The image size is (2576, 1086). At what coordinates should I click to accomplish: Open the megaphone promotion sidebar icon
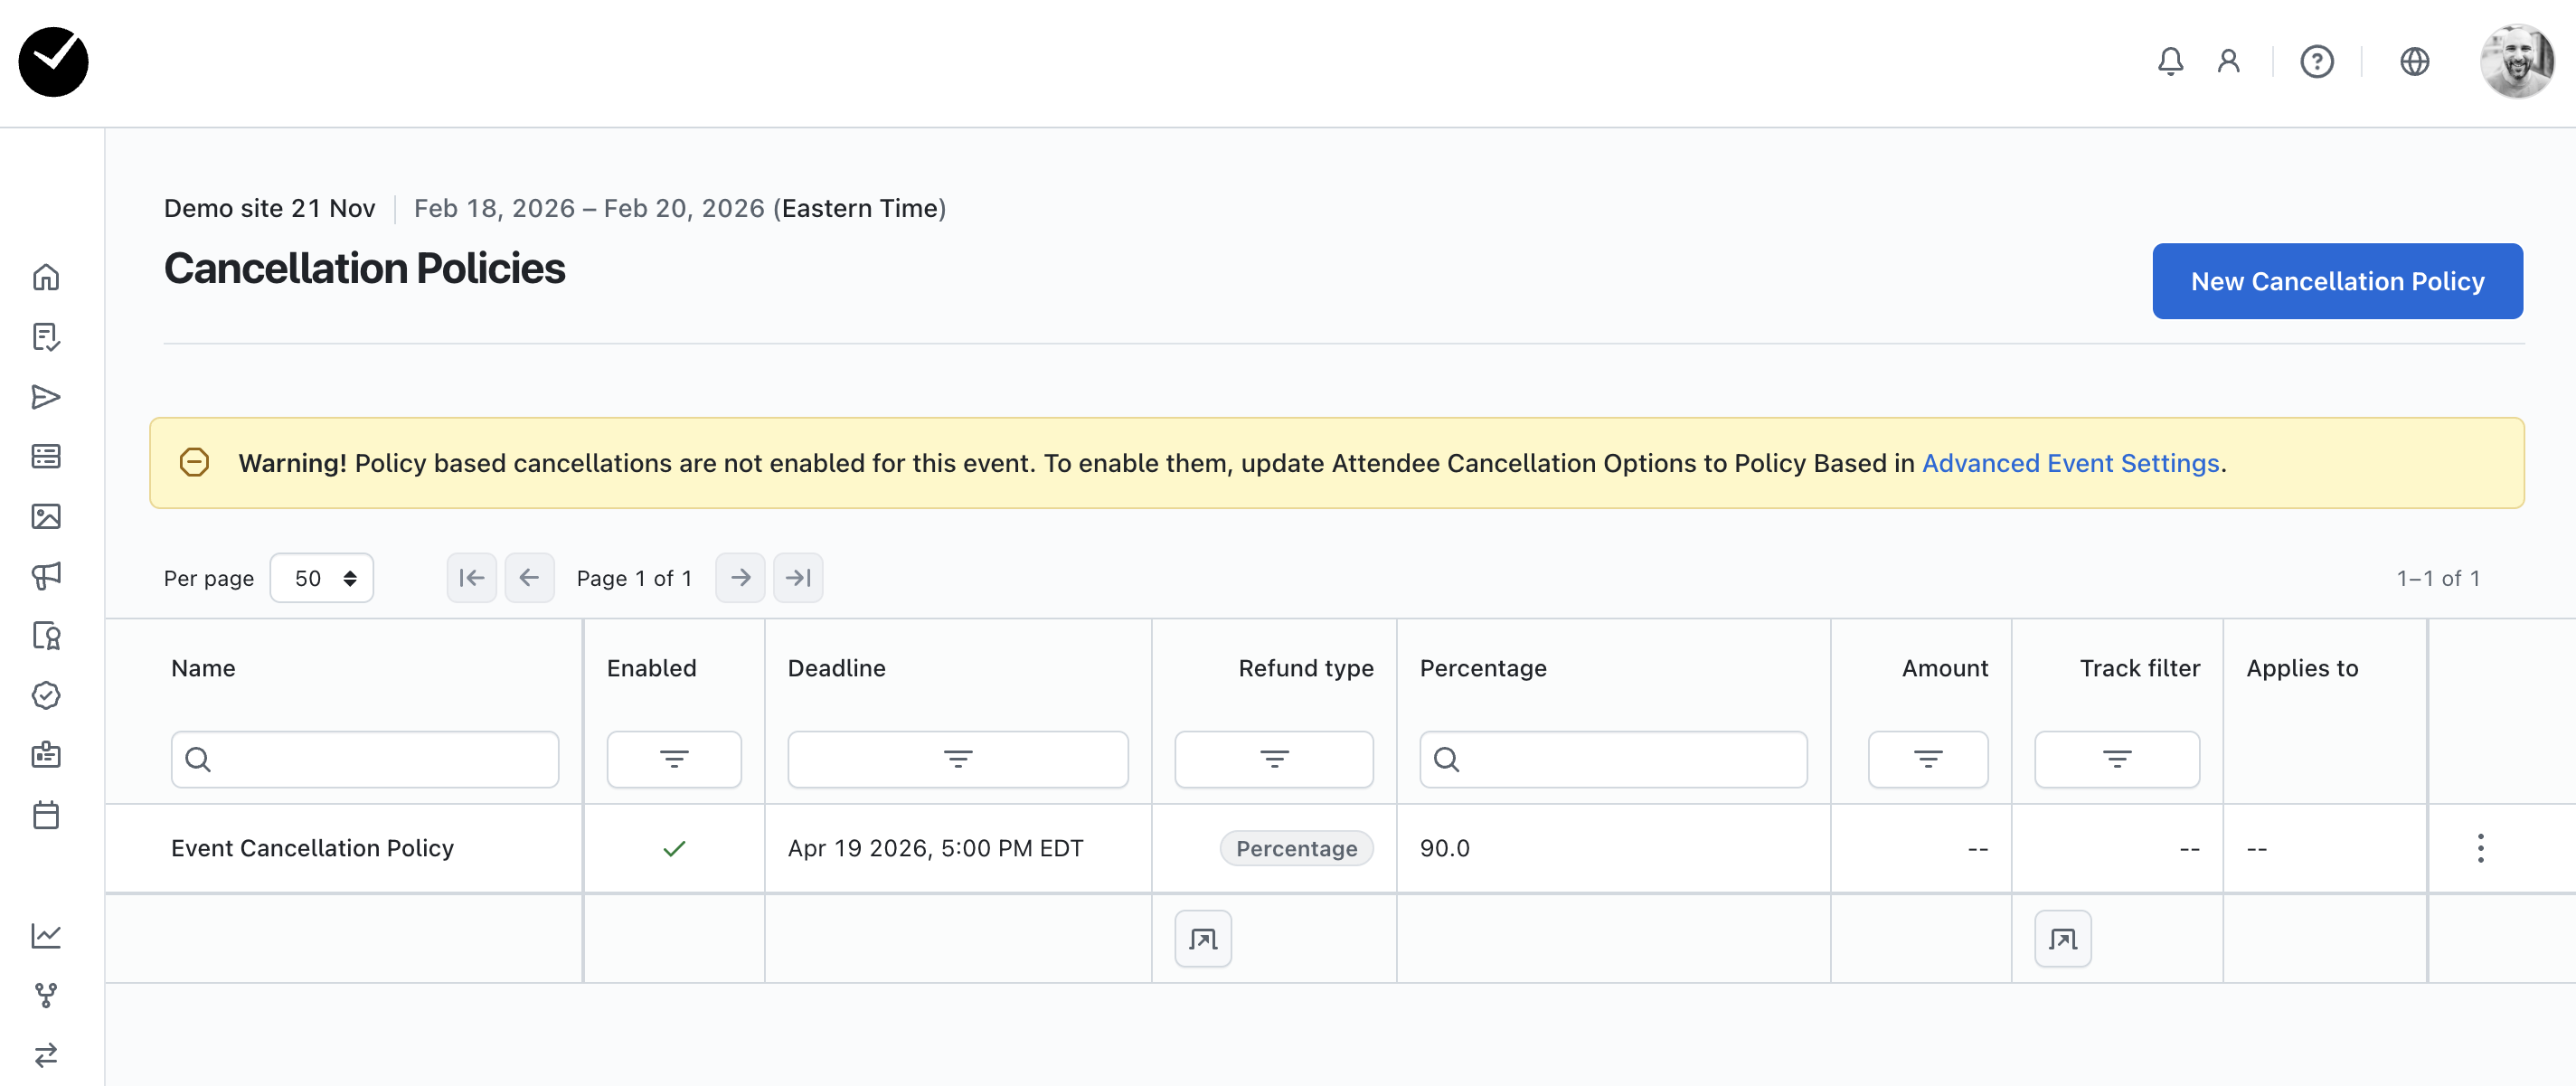(x=46, y=575)
